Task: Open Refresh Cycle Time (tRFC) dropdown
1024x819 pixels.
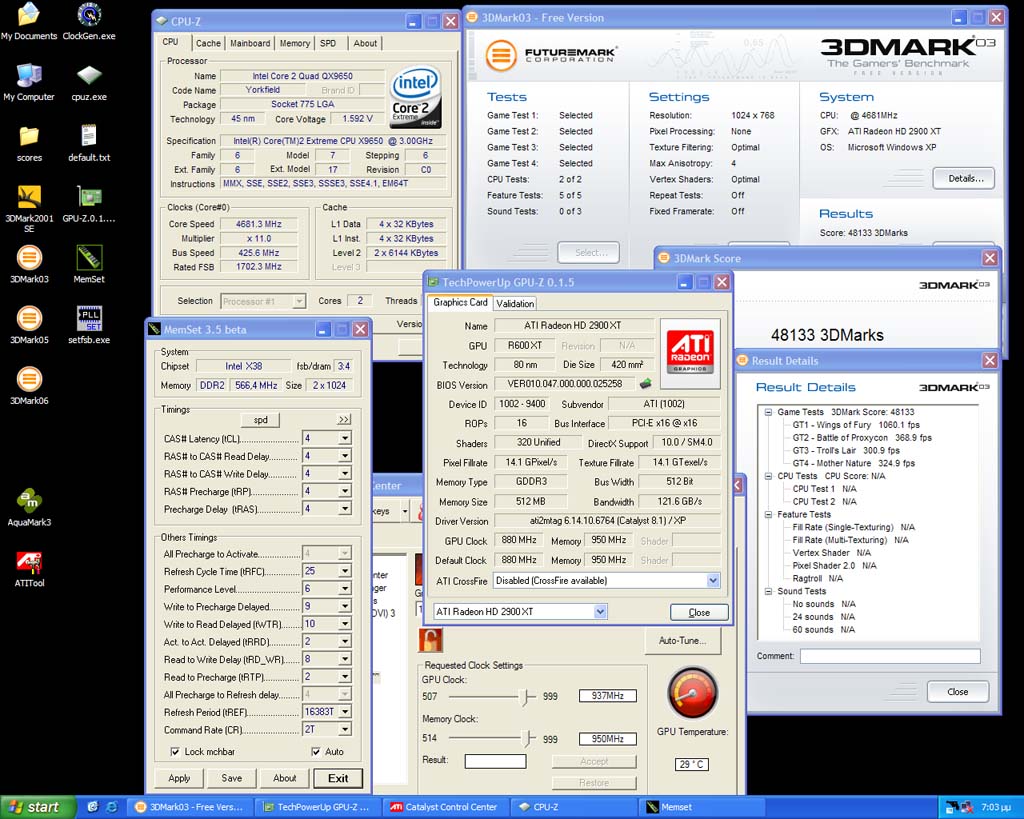Action: click(345, 571)
